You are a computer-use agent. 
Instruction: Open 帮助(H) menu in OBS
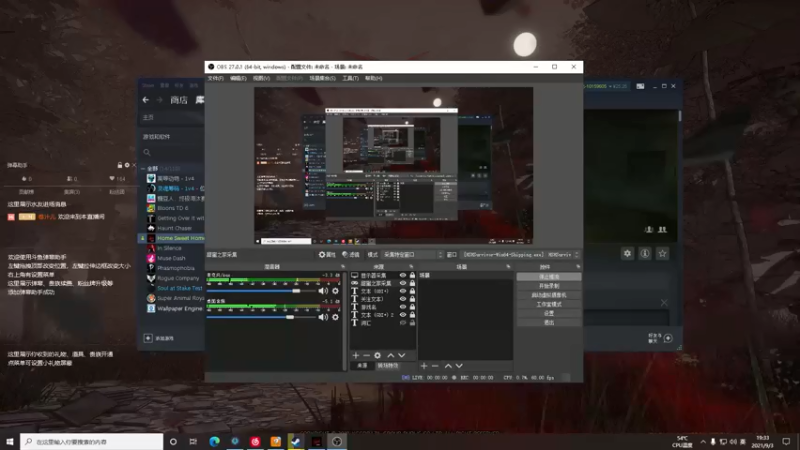click(x=373, y=78)
